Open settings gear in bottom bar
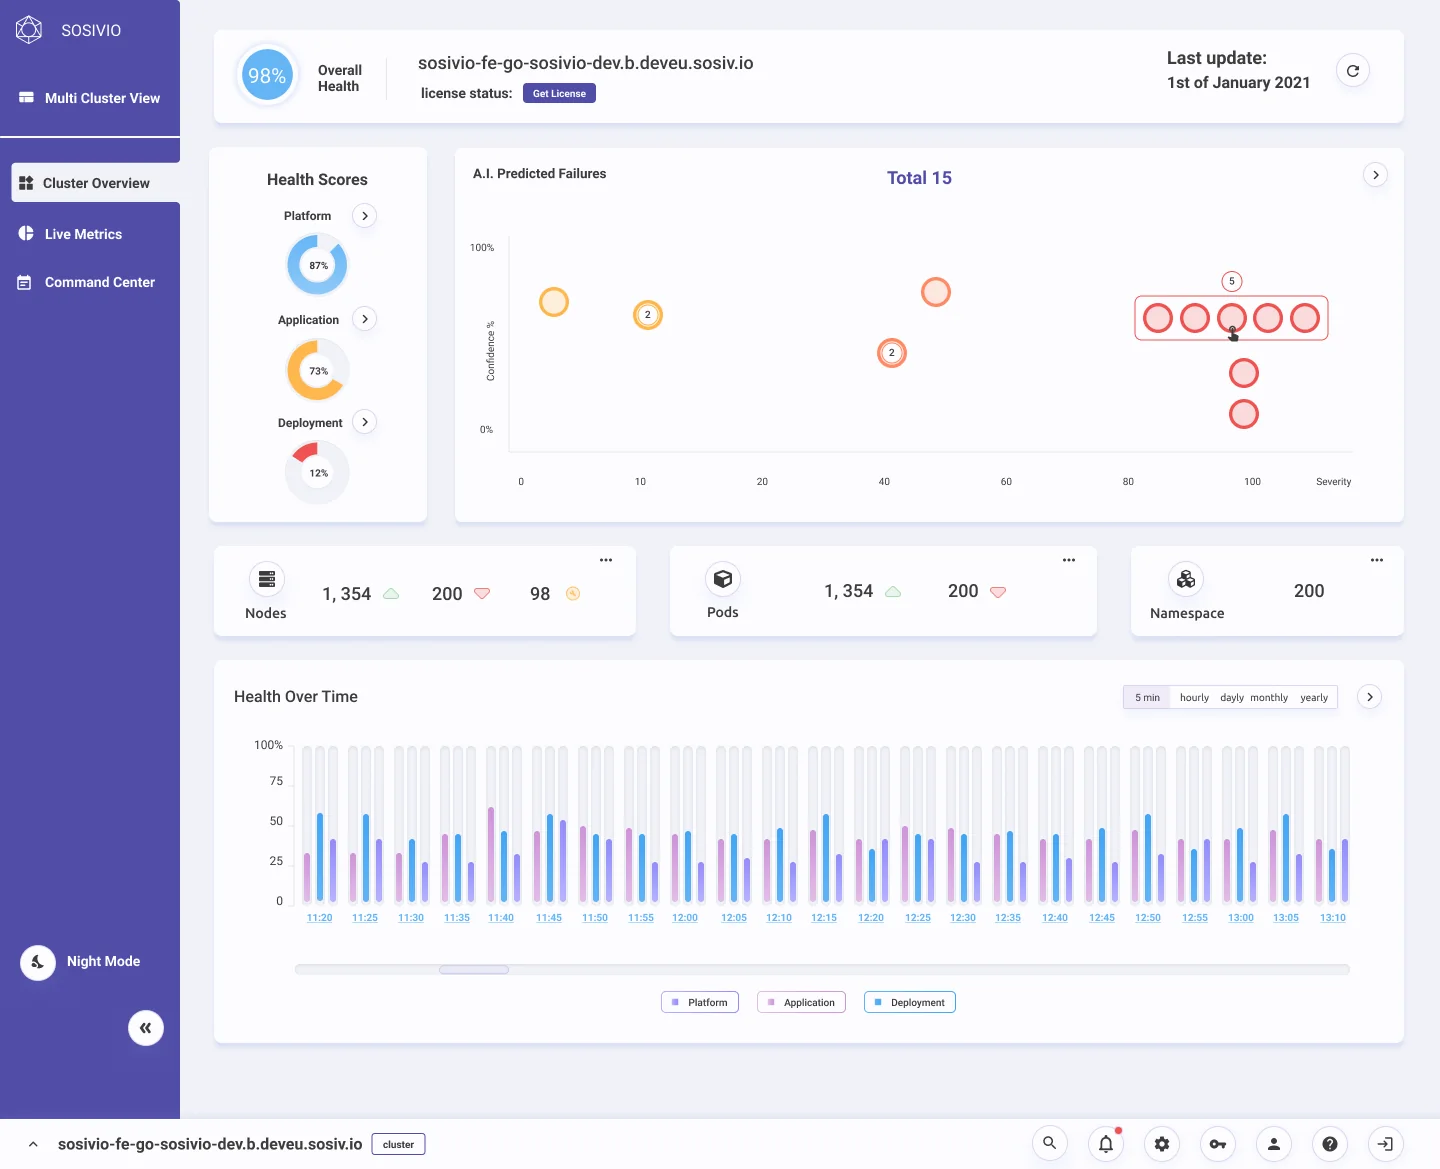 pos(1162,1144)
